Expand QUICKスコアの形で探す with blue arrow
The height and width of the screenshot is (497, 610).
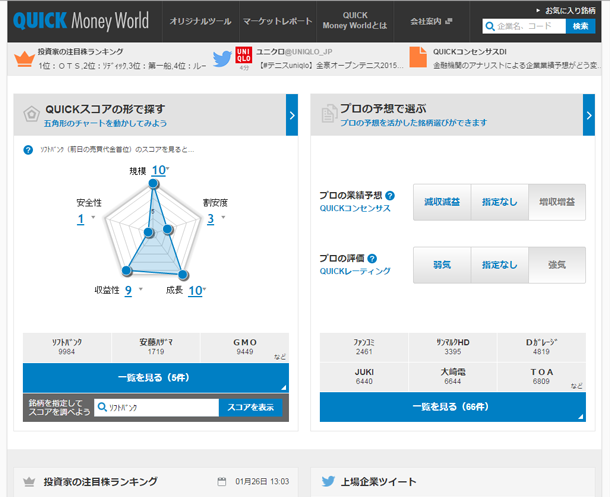[x=292, y=115]
